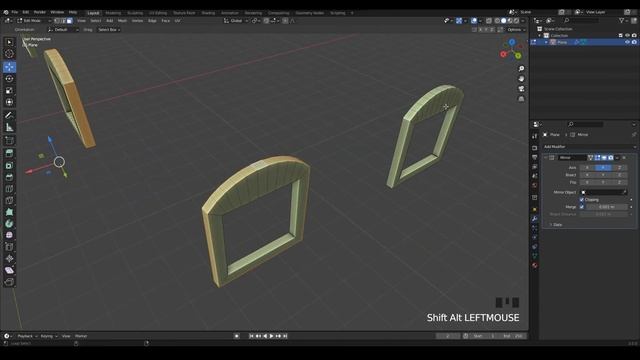Click the Mirror Object input field
This screenshot has width=640, height=360.
tap(603, 192)
